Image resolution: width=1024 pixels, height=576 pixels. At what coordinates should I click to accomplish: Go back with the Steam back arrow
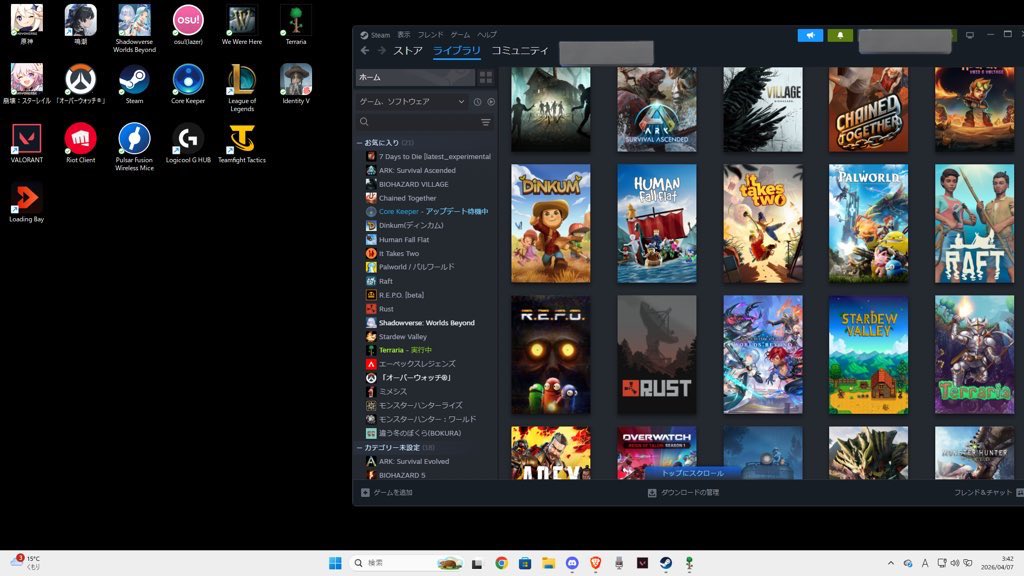[x=364, y=50]
